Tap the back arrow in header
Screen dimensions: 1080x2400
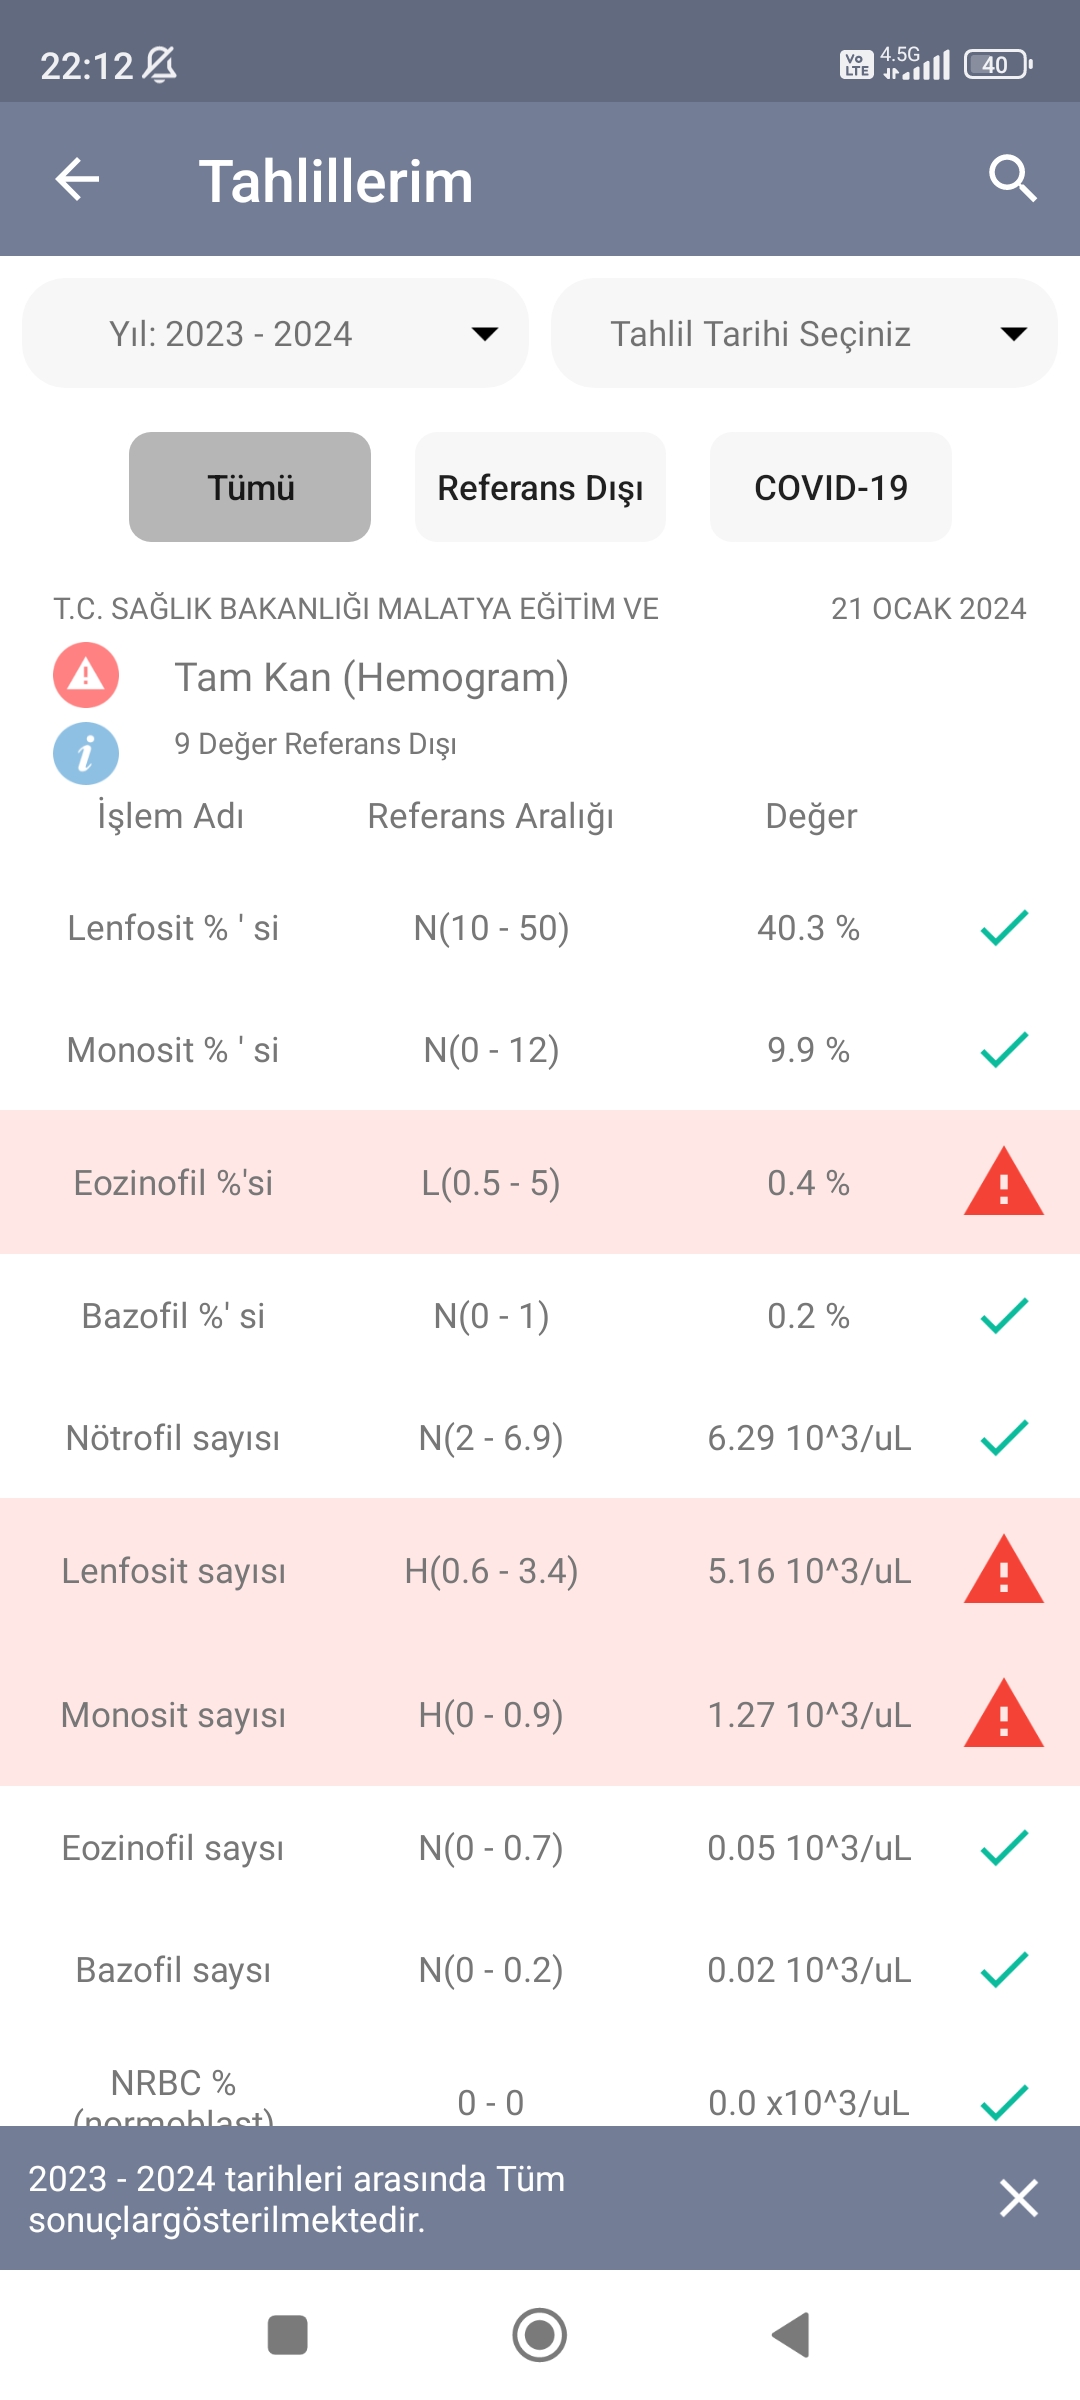(77, 180)
